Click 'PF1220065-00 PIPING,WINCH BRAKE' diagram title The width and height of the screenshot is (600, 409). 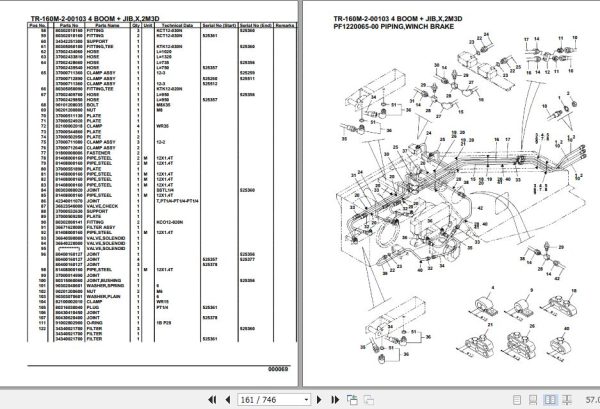[394, 26]
